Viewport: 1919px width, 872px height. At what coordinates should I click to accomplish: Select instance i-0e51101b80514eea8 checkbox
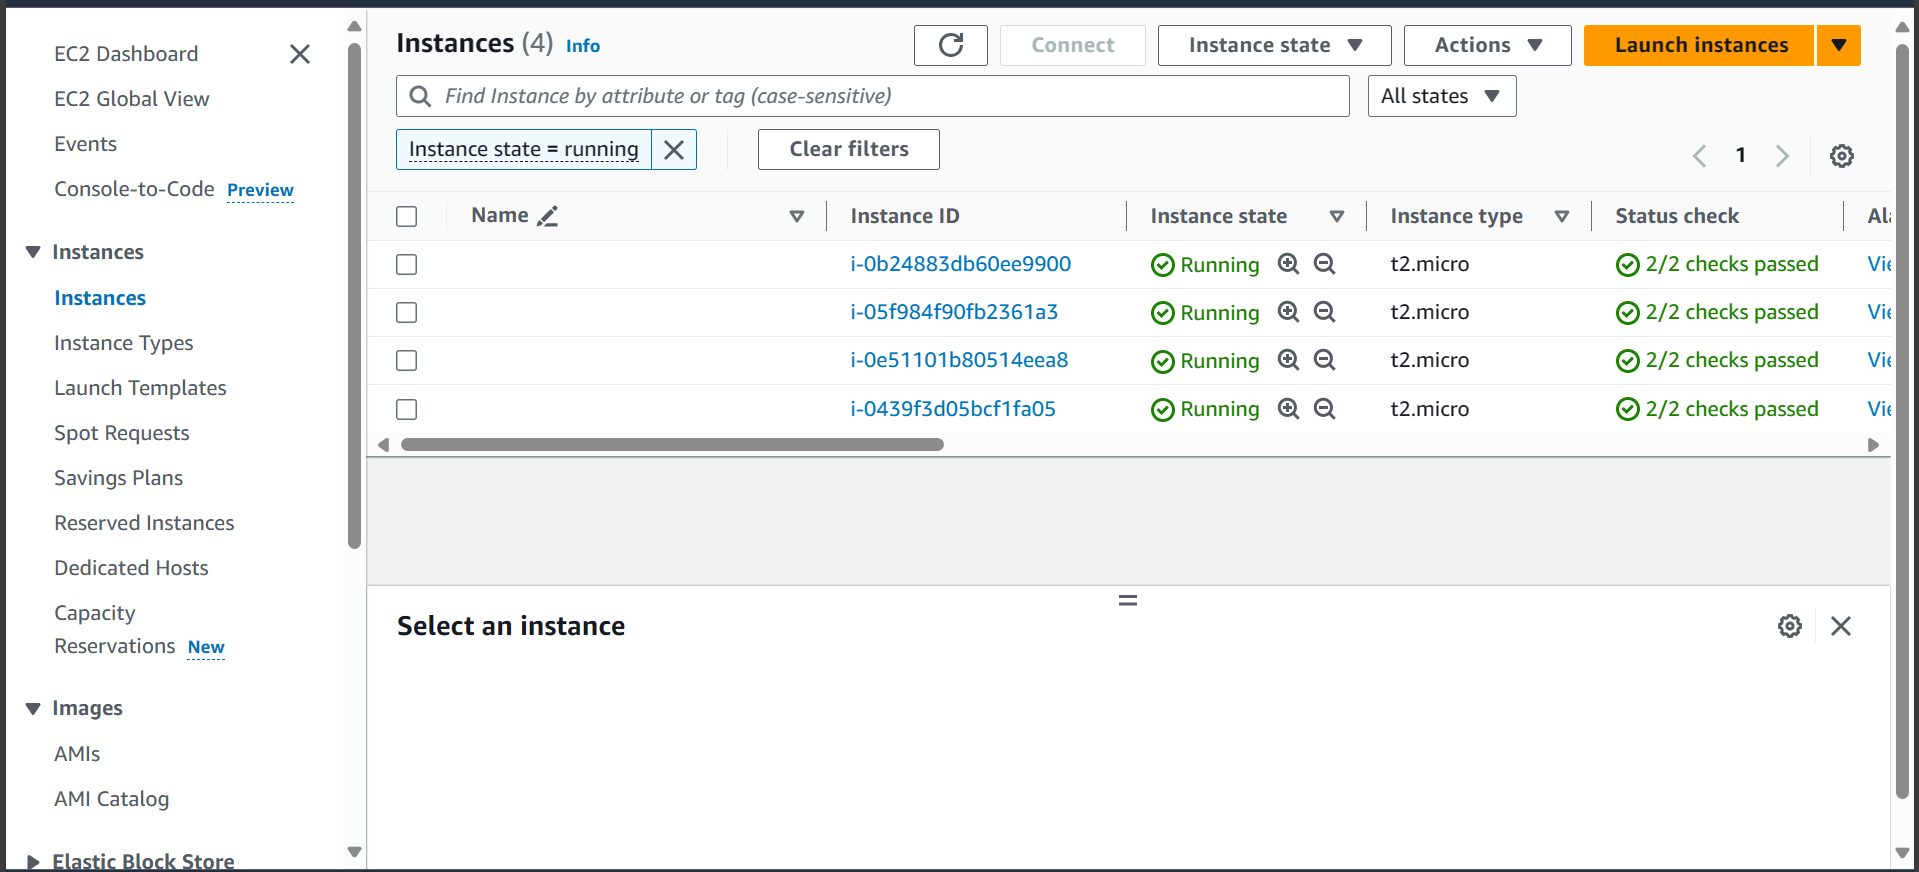click(x=406, y=360)
